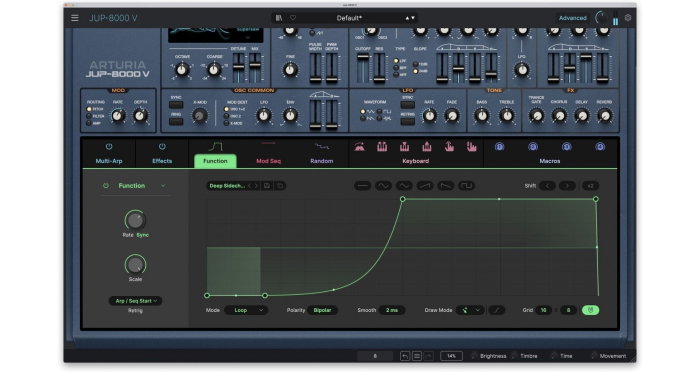Save the function preset with disk icon
The image size is (700, 372).
pos(267,186)
